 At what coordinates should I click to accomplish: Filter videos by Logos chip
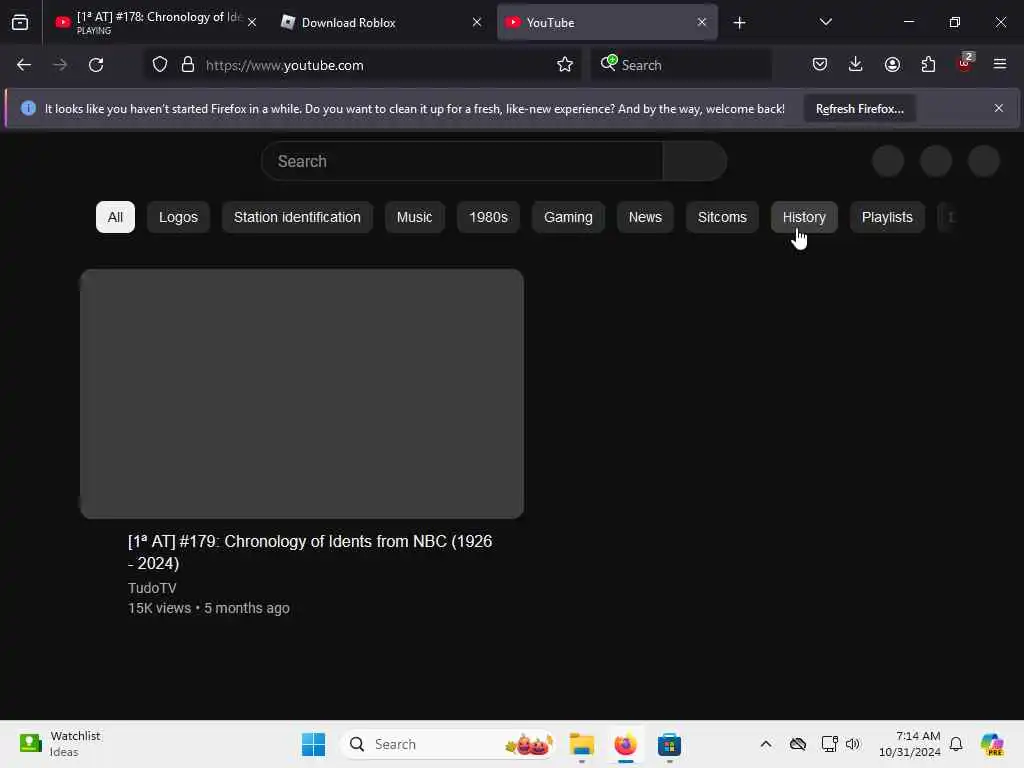[178, 217]
